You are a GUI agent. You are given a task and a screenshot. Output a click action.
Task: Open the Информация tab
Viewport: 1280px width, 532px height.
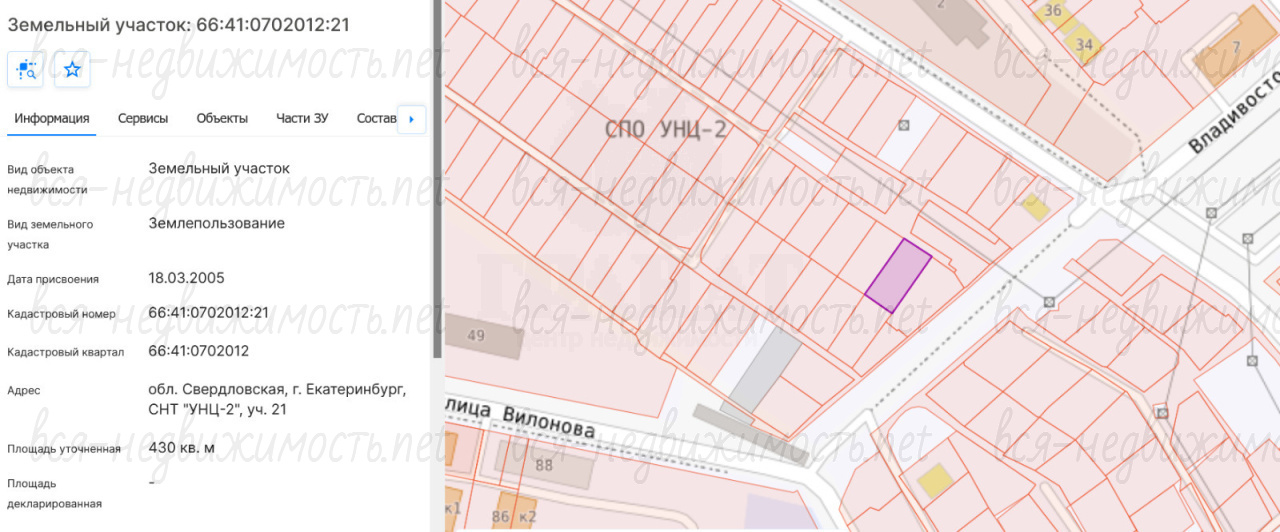coord(52,118)
